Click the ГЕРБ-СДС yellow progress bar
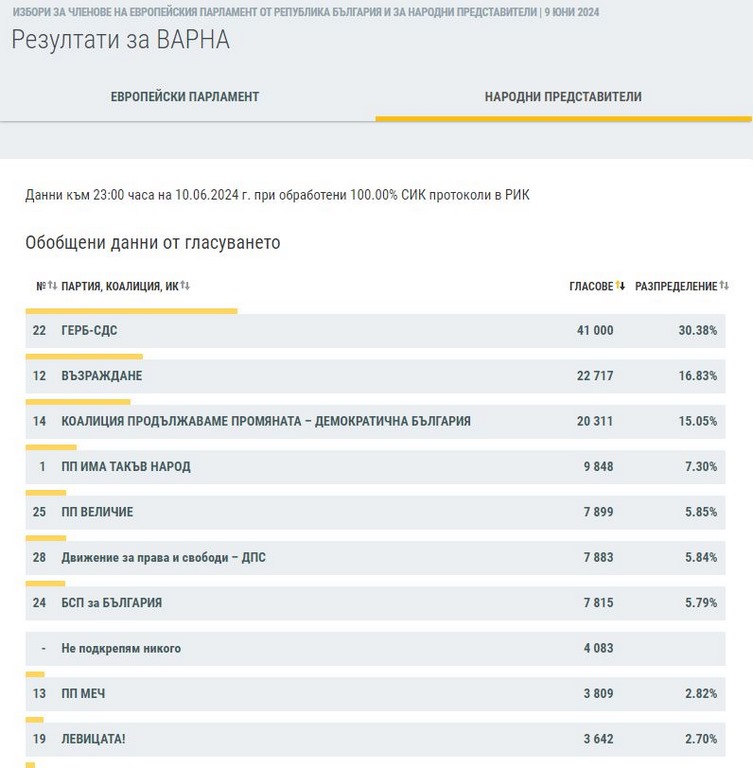 (x=131, y=311)
